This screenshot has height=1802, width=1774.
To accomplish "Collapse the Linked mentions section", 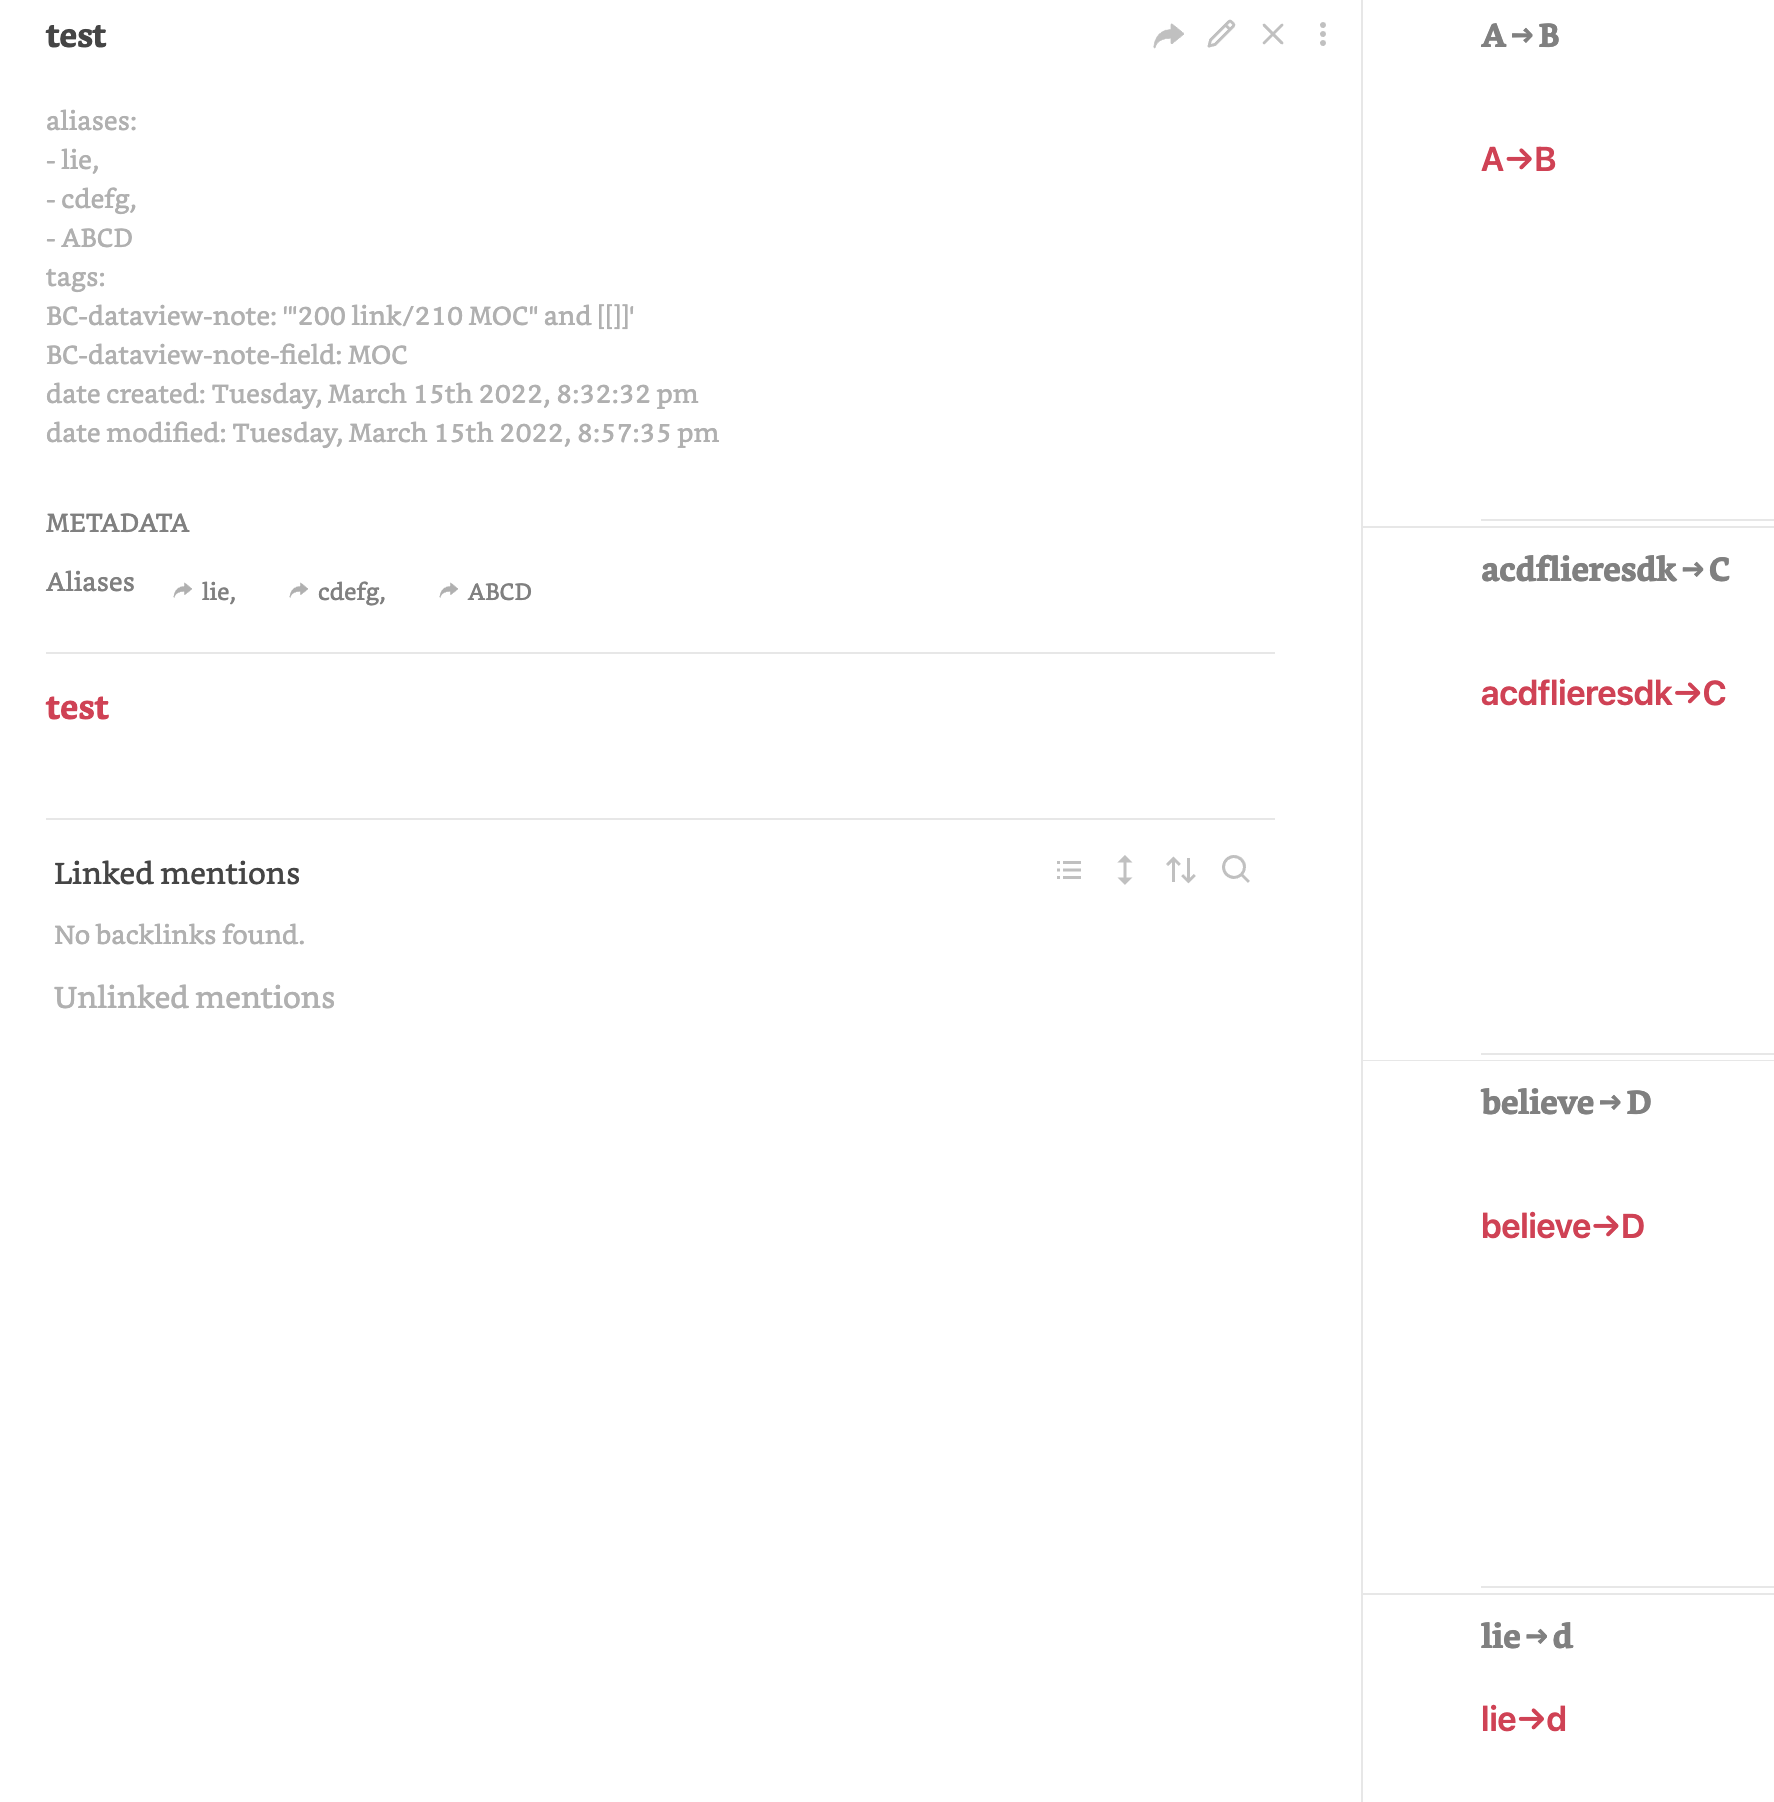I will (177, 874).
